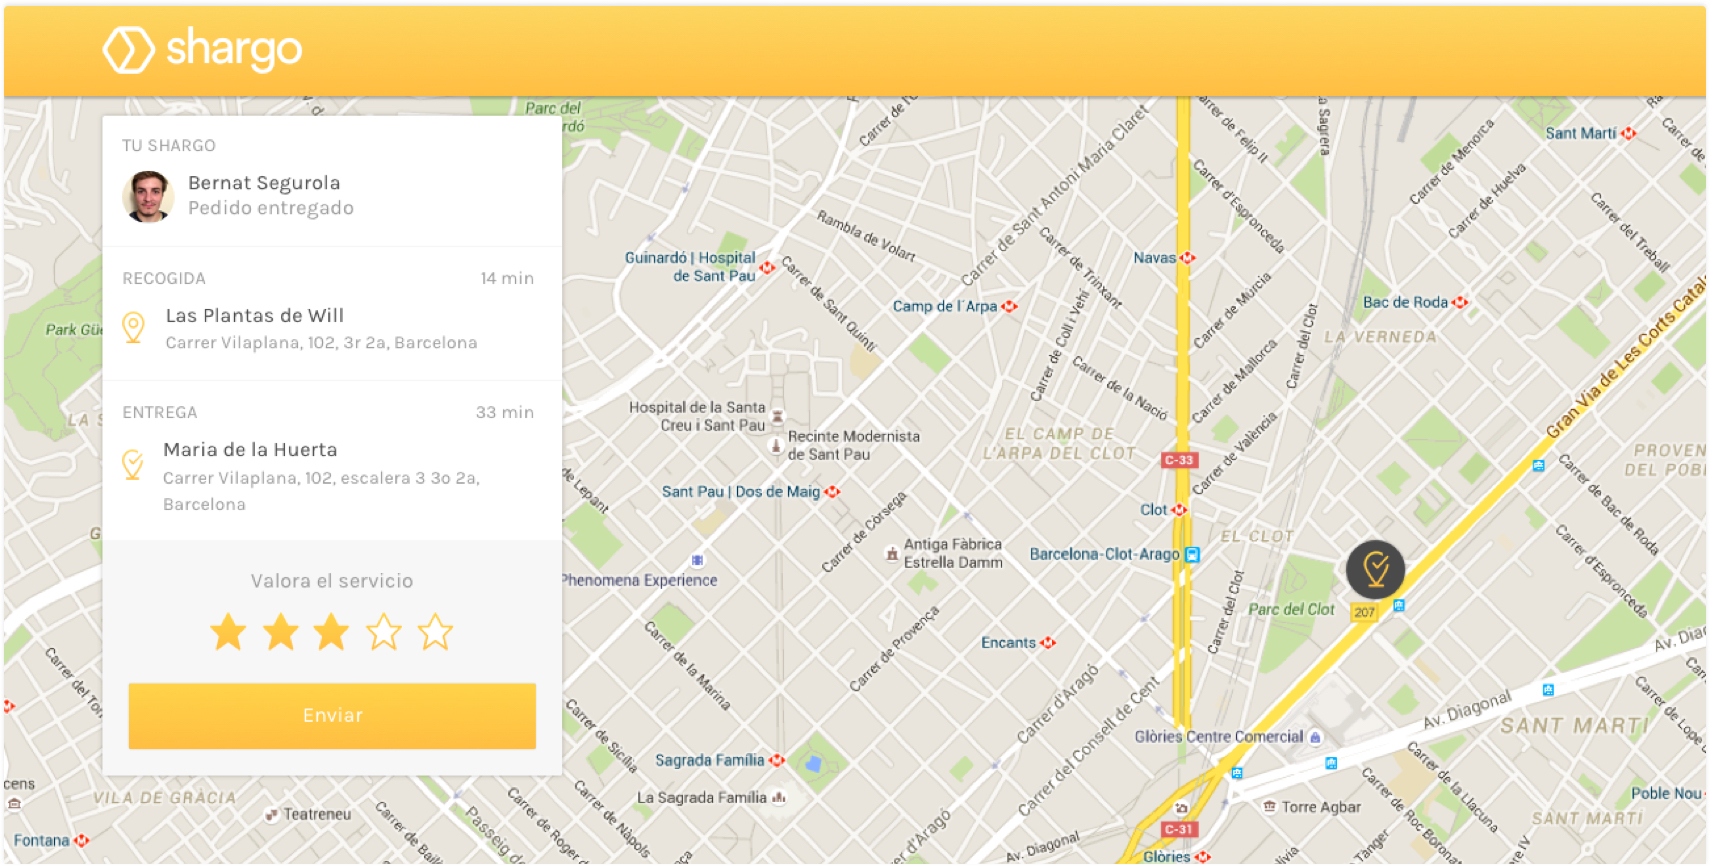Click the Las Plantas de Will pickup name
Viewport: 1710px width, 866px height.
point(254,316)
